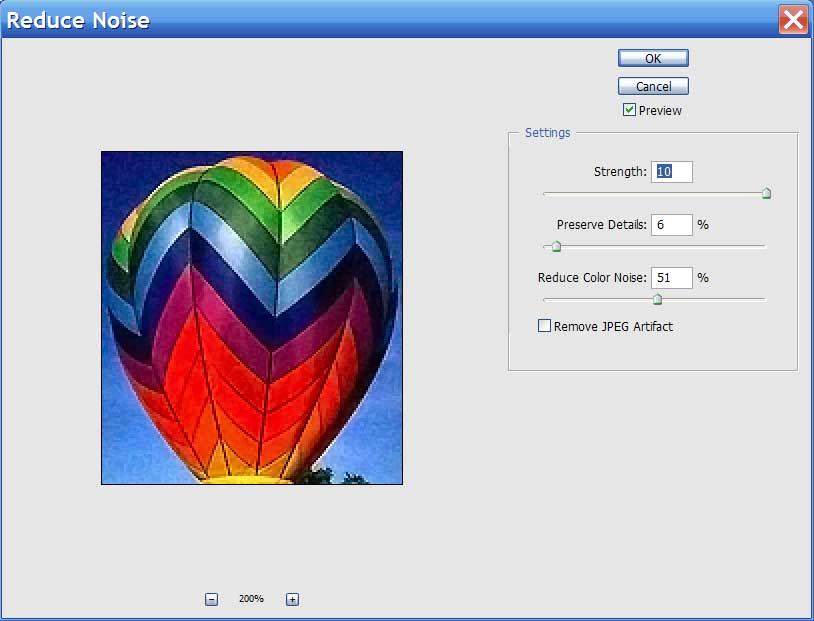Click the Strength value field
Viewport: 814px width, 621px height.
(x=672, y=172)
